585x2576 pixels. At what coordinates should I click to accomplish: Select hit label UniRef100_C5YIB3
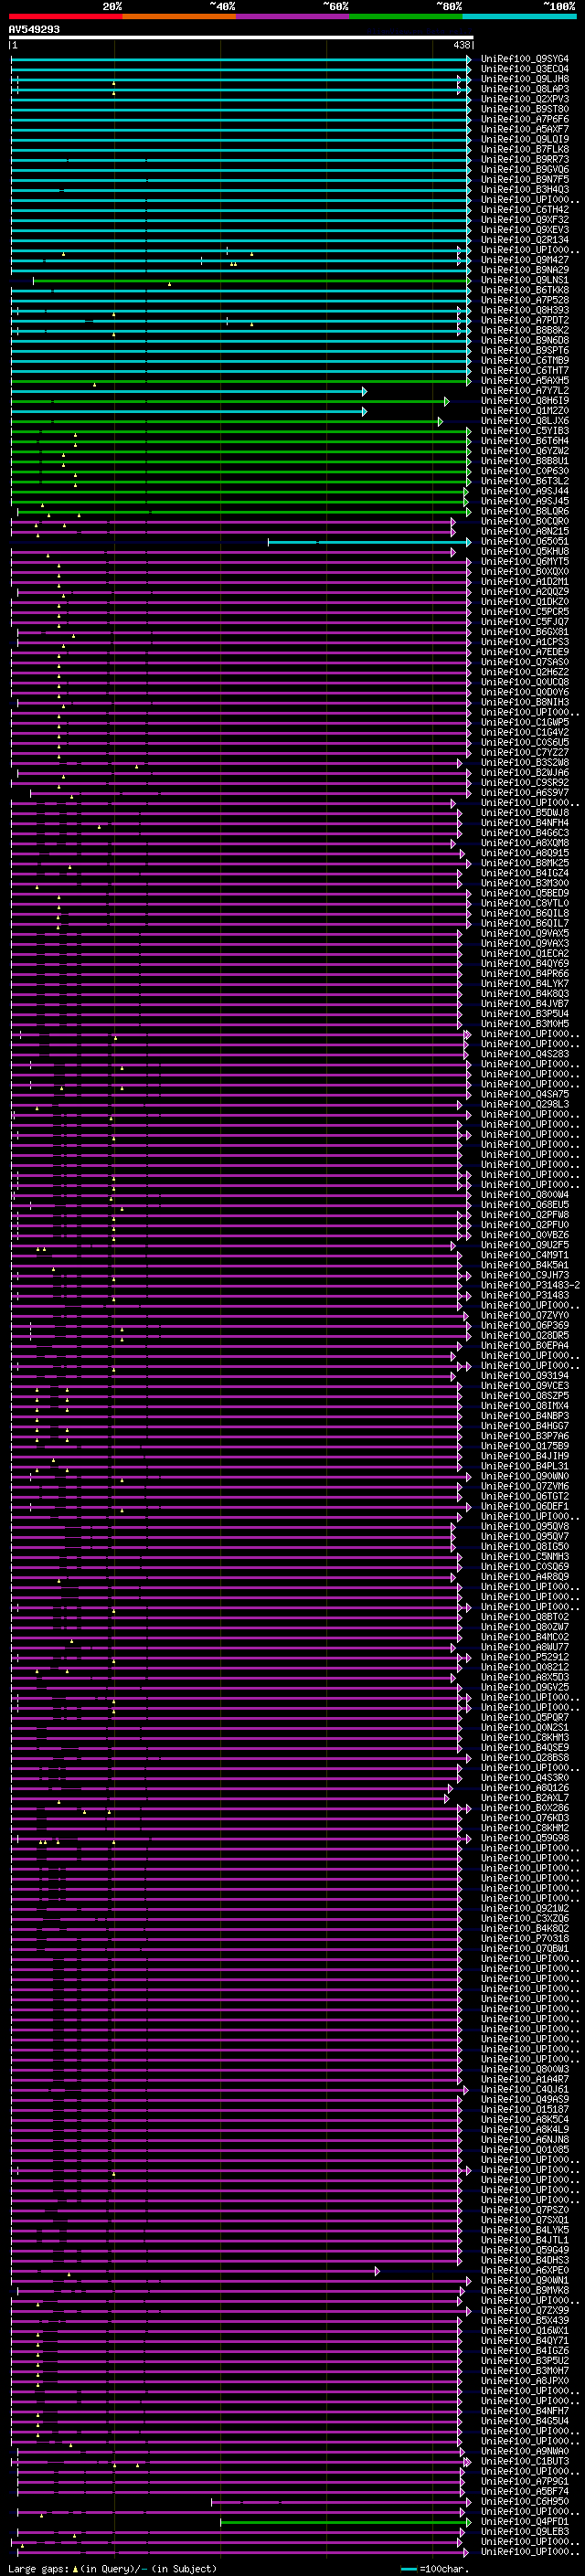click(x=524, y=431)
